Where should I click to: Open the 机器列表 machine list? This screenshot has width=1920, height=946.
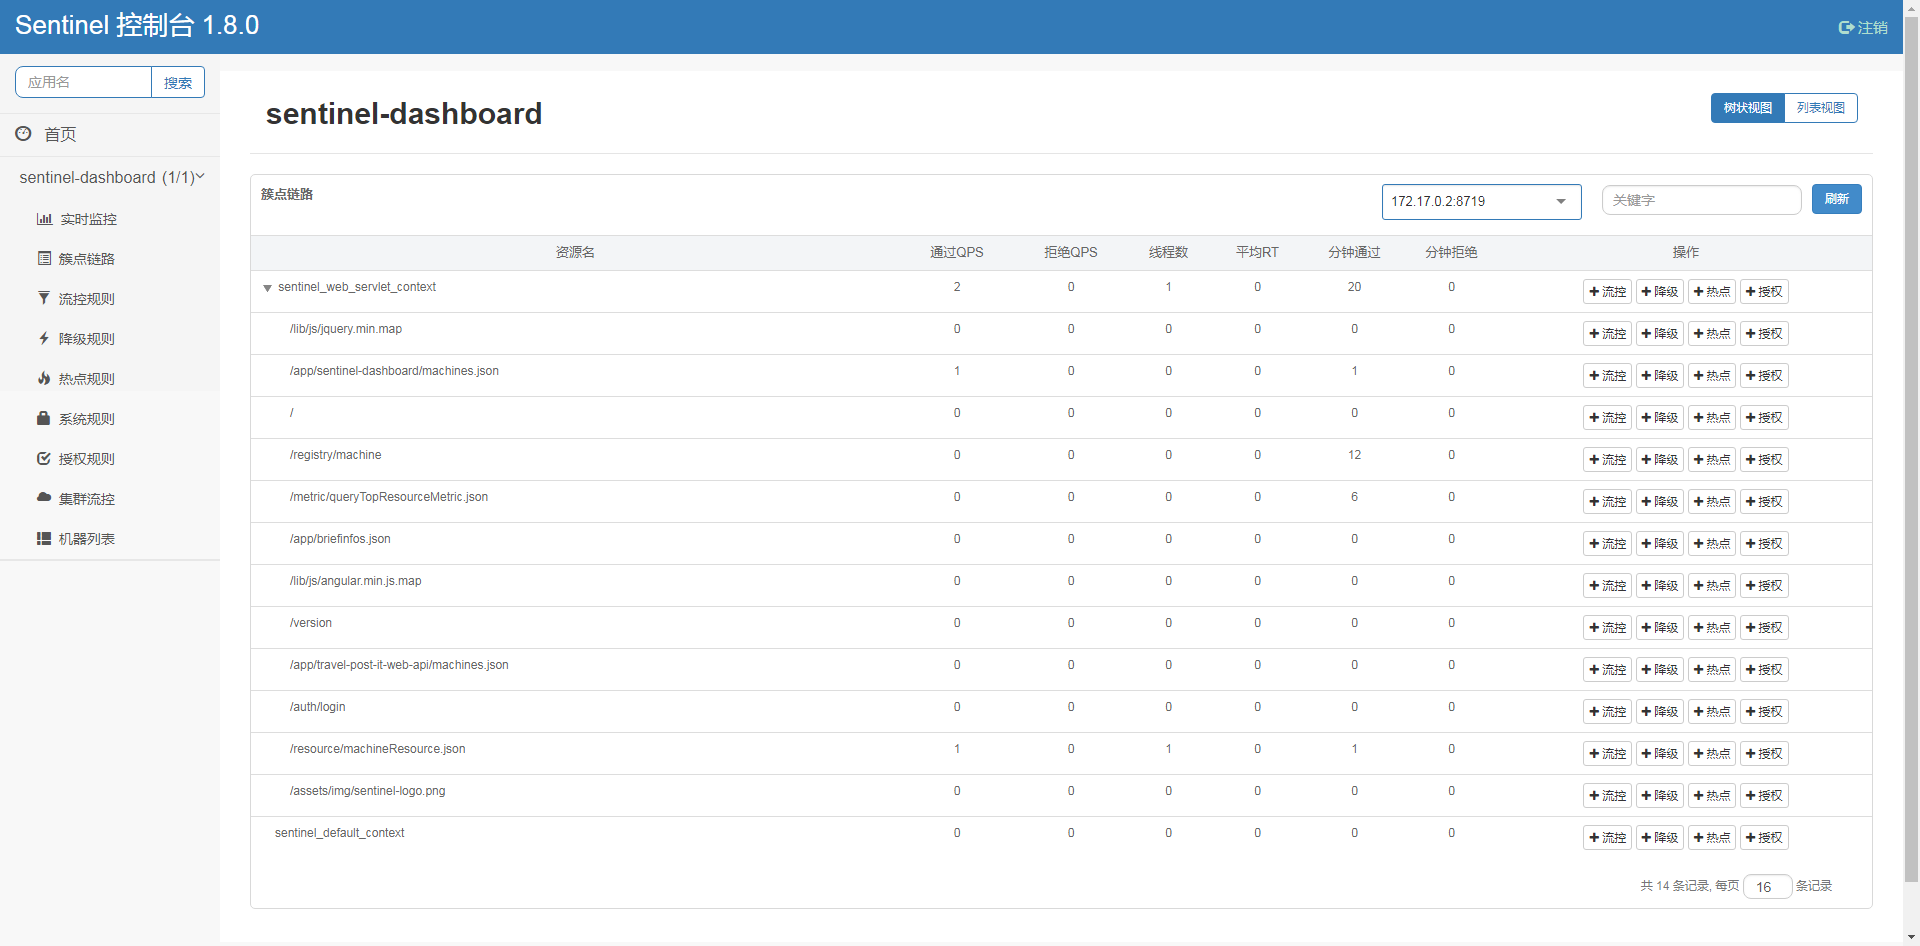pyautogui.click(x=88, y=538)
